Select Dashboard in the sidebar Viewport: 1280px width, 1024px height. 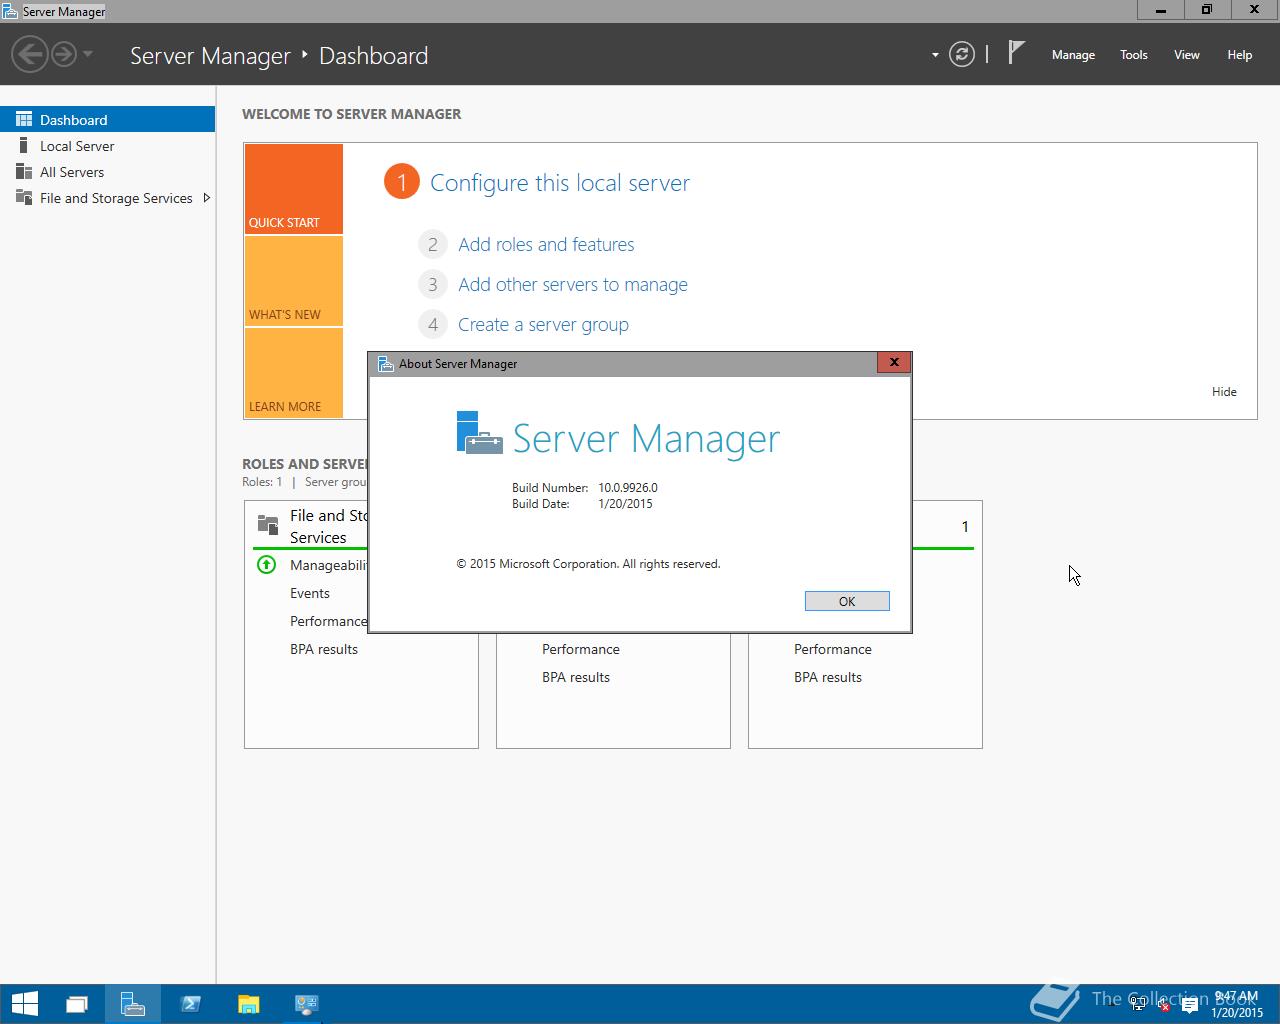(x=107, y=119)
